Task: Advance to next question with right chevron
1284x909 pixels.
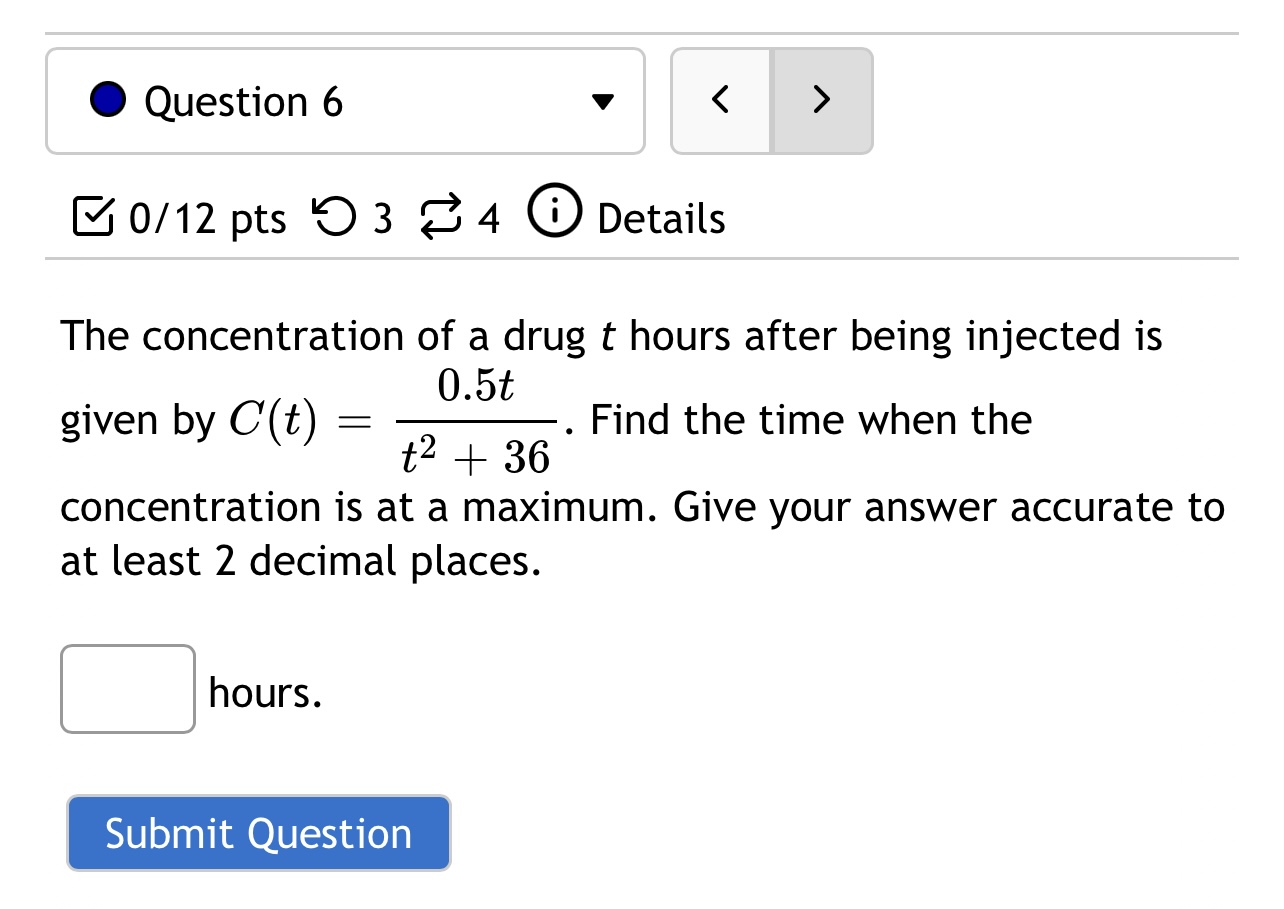Action: [x=820, y=100]
